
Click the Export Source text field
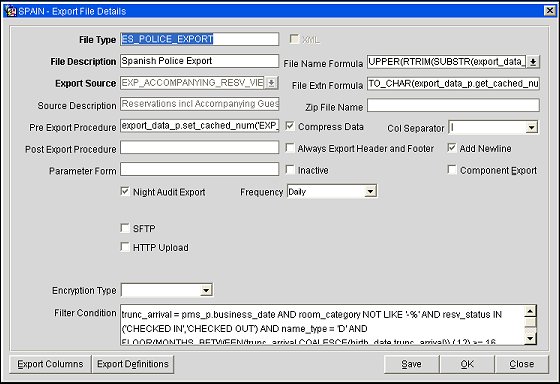tap(192, 83)
